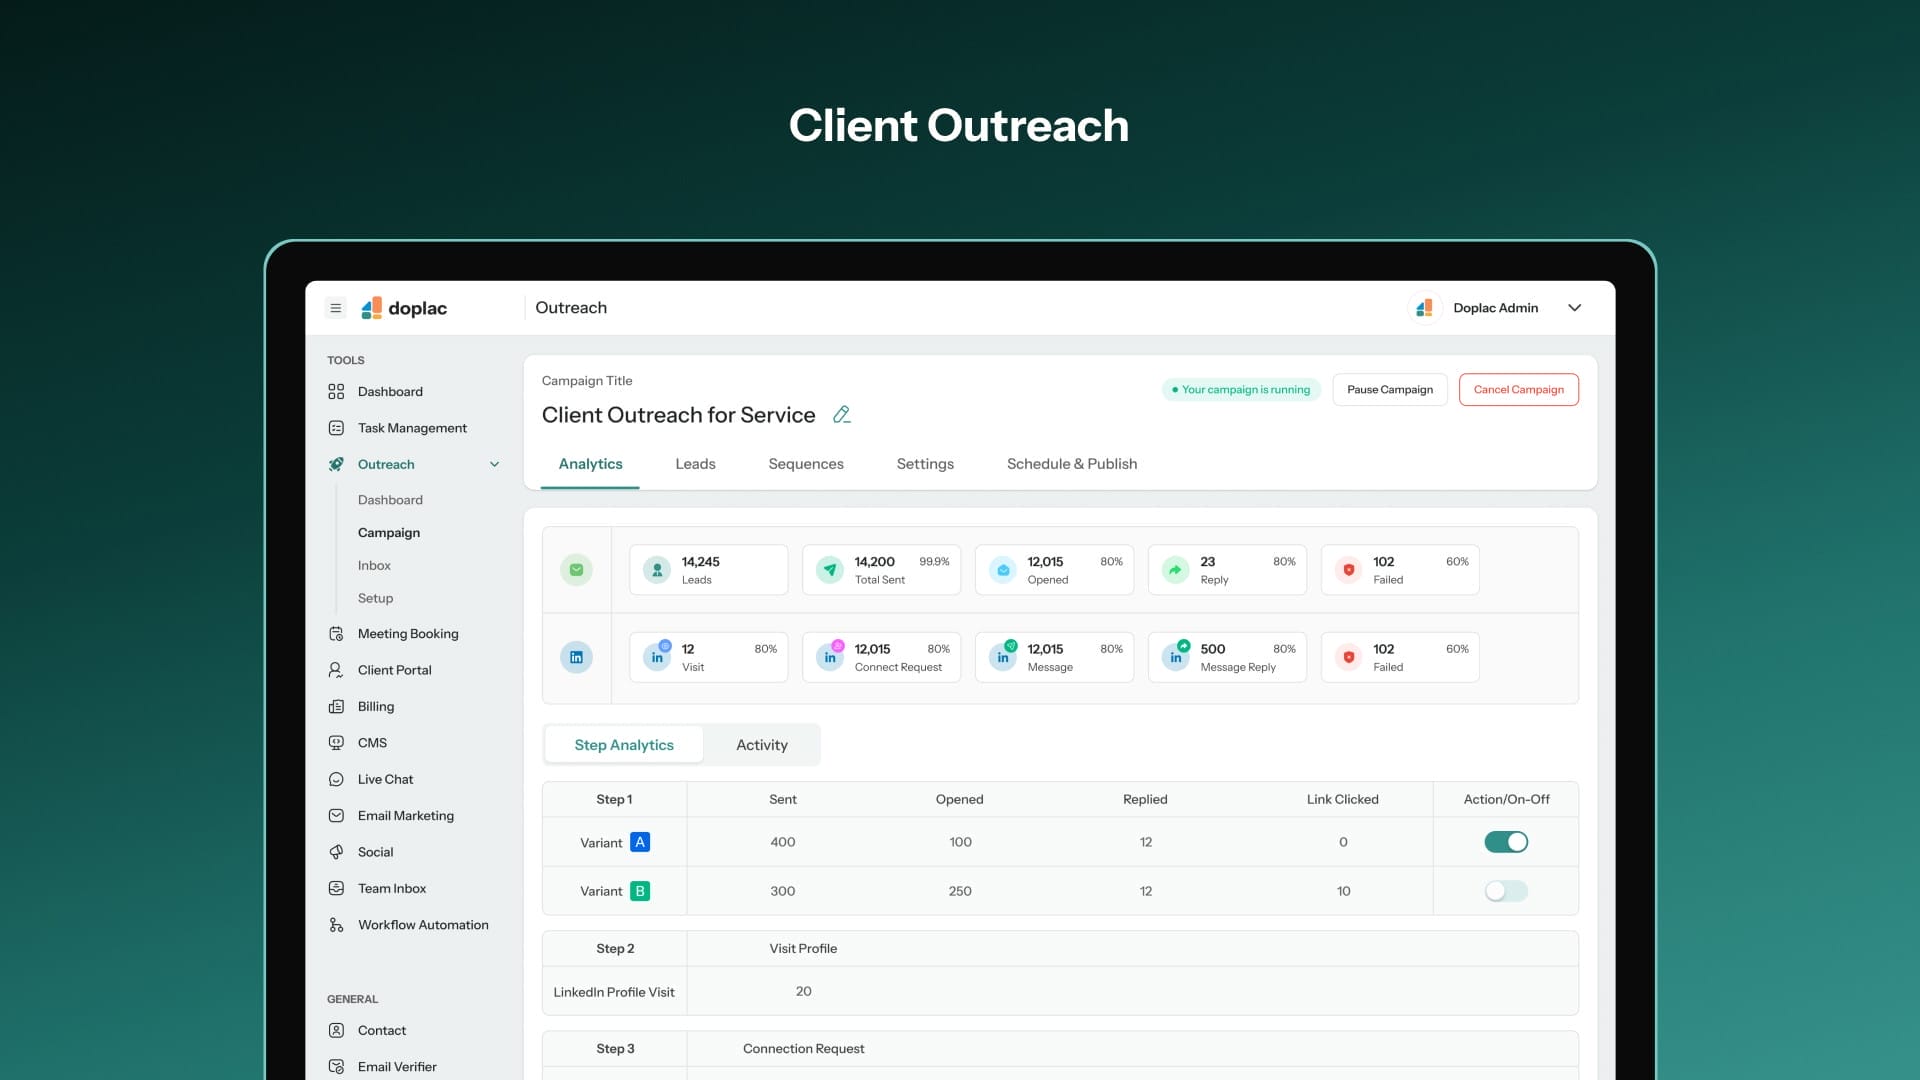Select the green email channel icon in analytics

(x=576, y=570)
